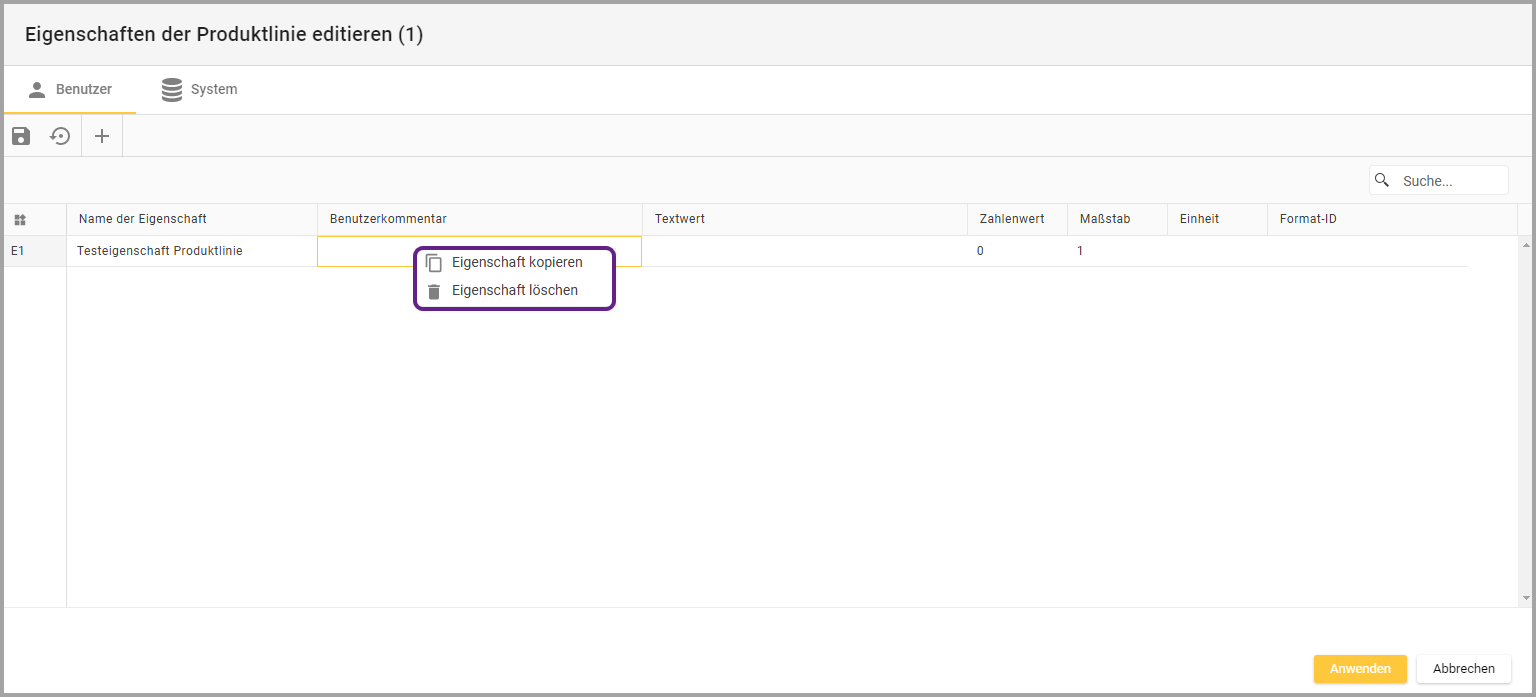Screen dimensions: 1536x697
Task: Select the Benutzer tab
Action: [x=70, y=90]
